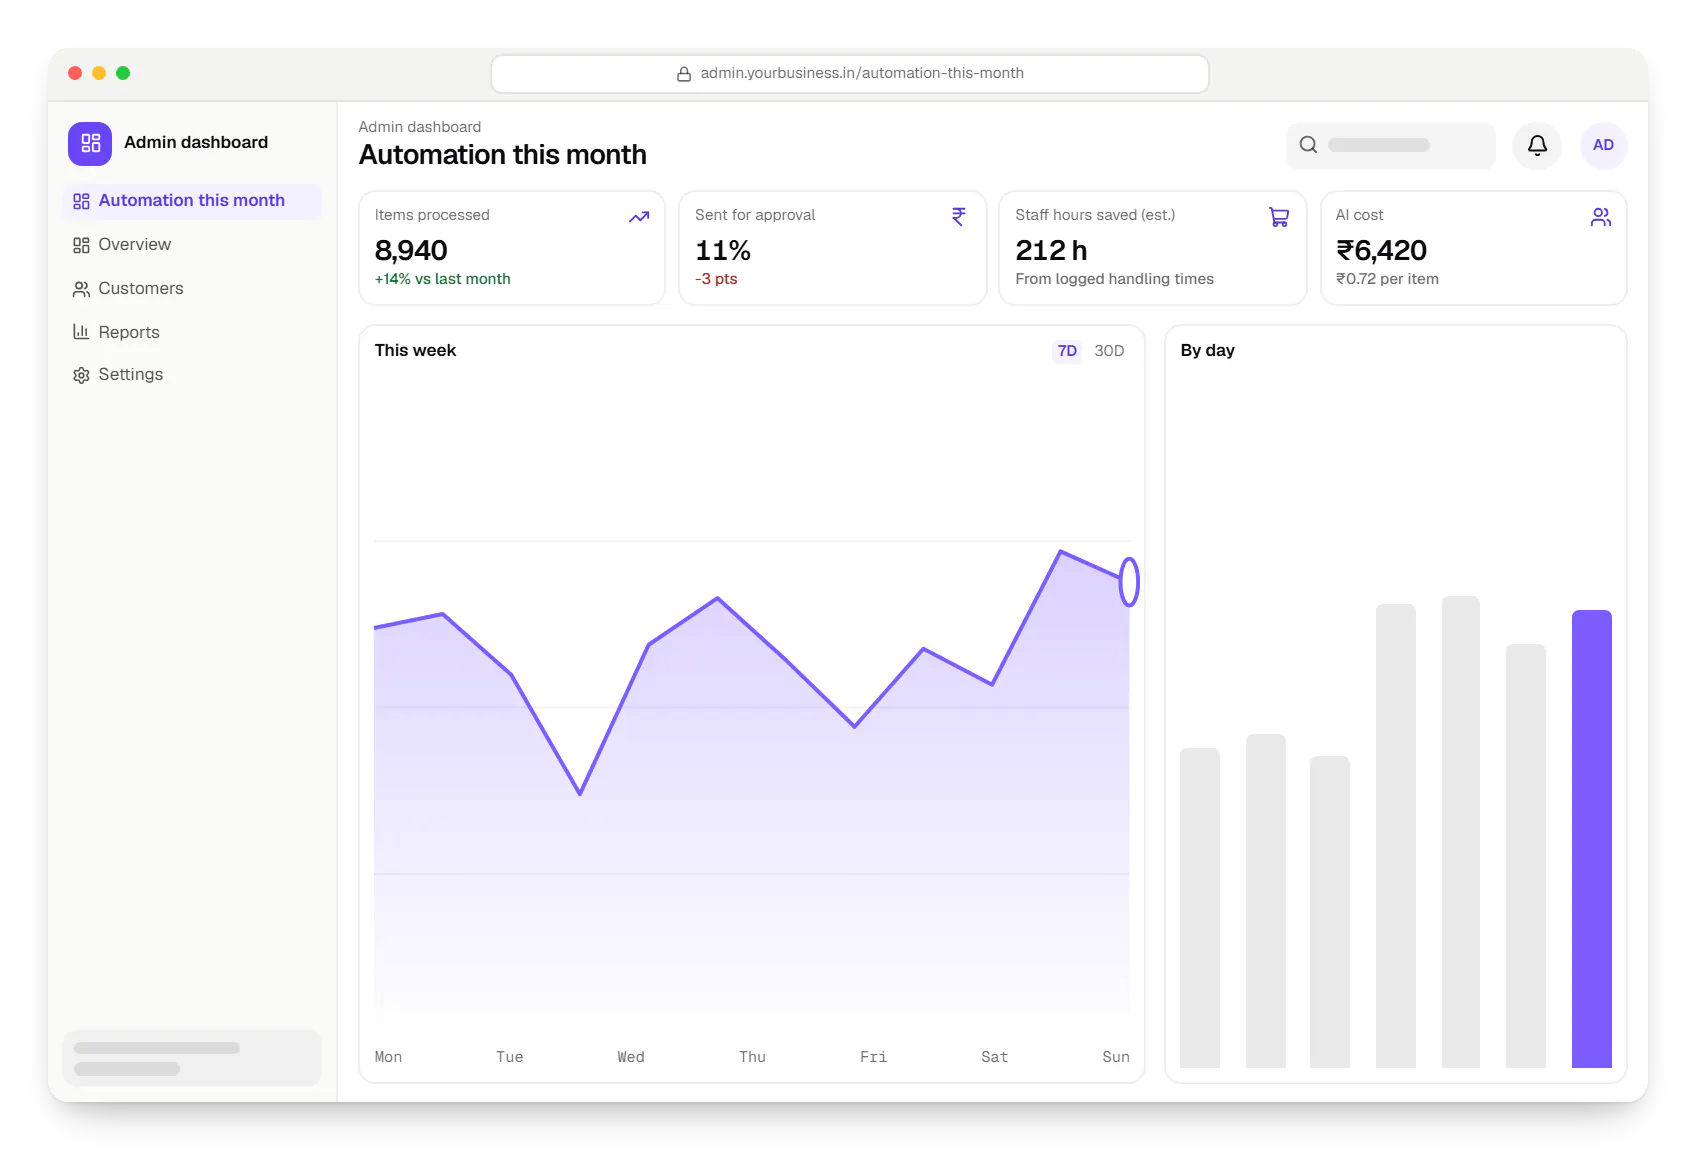Click the placeholder profile card at sidebar bottom
The width and height of the screenshot is (1696, 1150).
pos(192,1058)
